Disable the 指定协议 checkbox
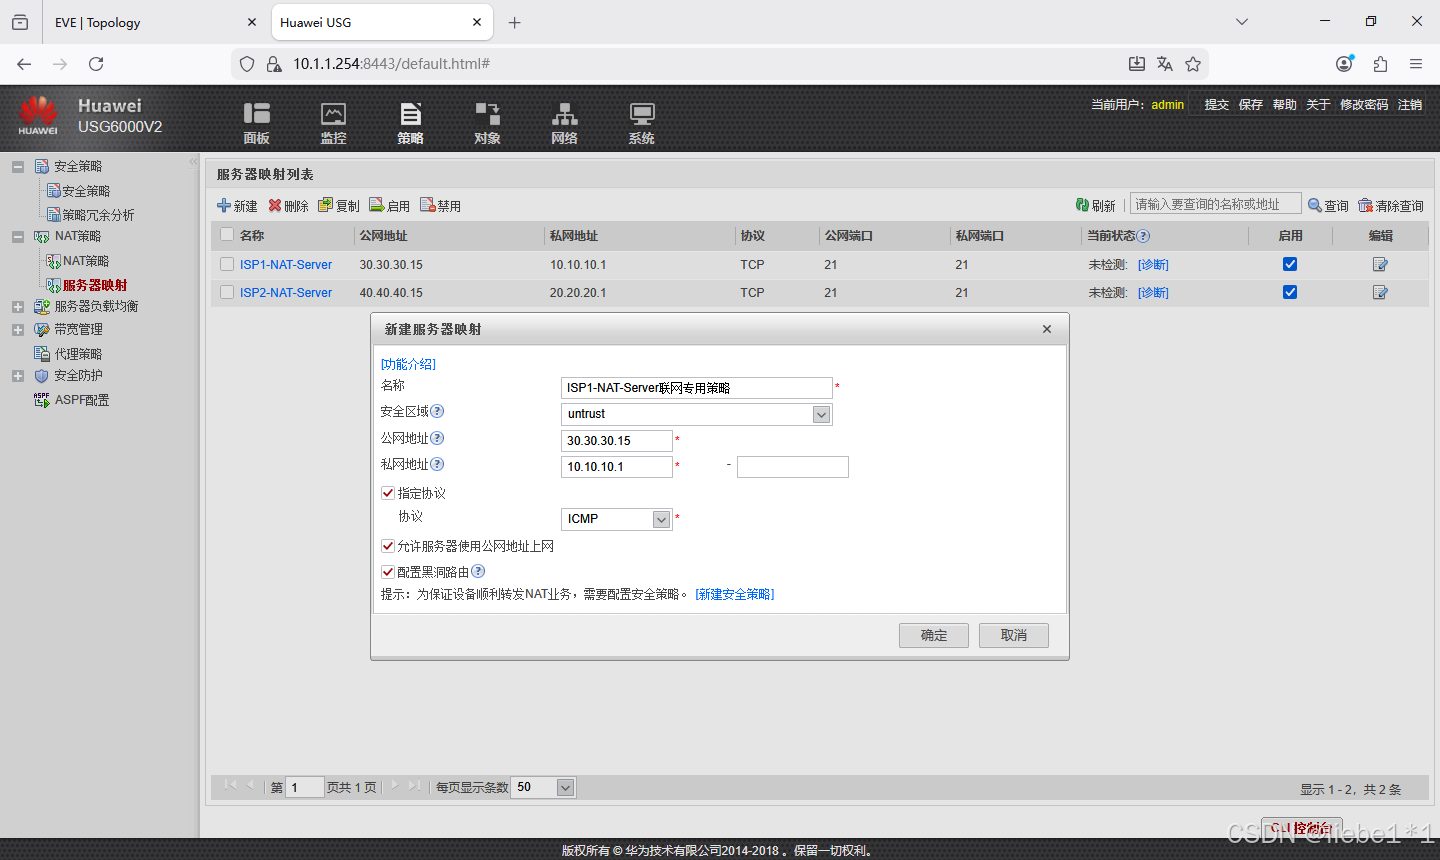Screen dimensions: 1440x860 point(388,493)
